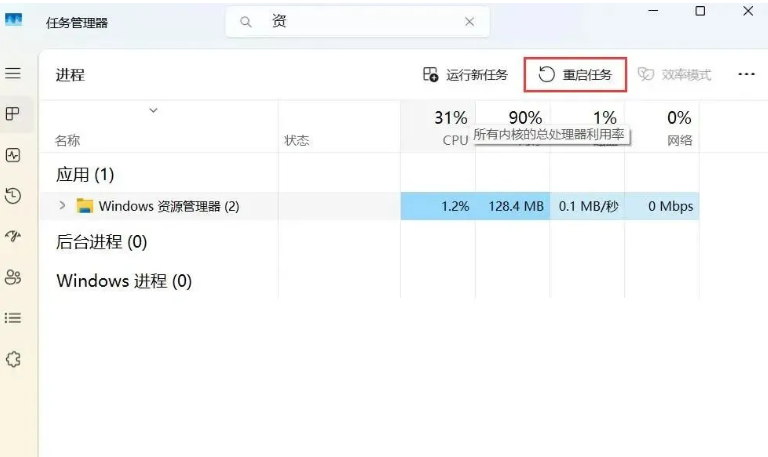Open the App history sidebar icon
This screenshot has width=768, height=457.
point(13,196)
